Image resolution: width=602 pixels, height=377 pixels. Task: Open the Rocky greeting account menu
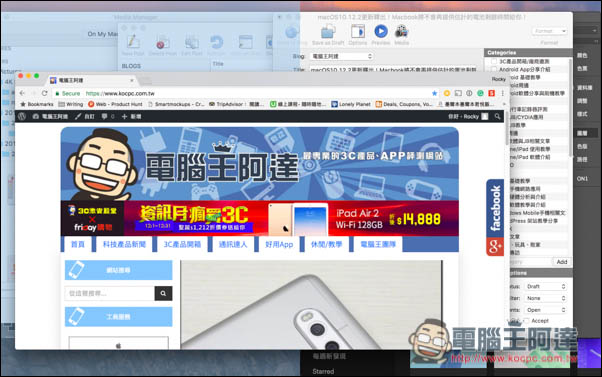coord(468,116)
